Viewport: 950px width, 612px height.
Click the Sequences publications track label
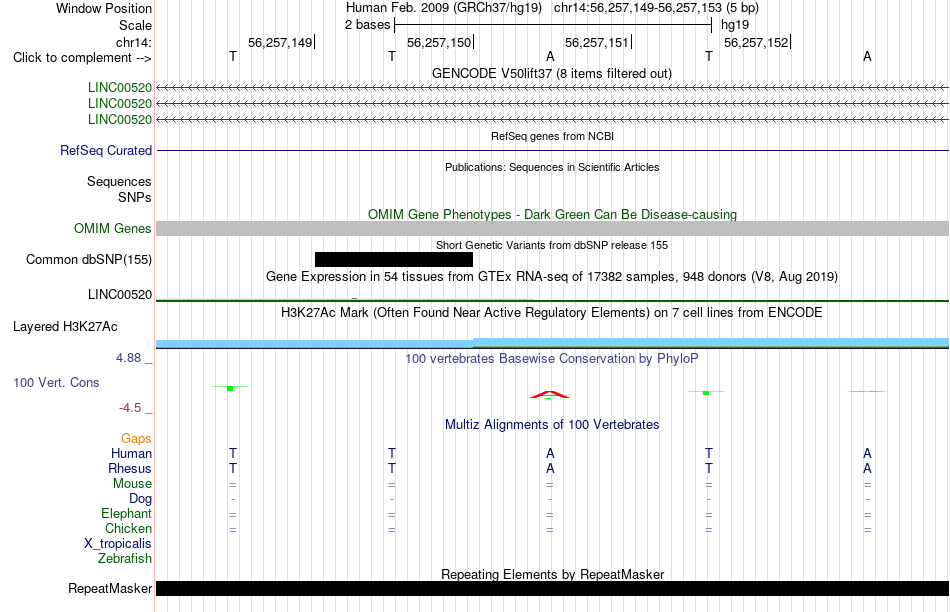pos(119,181)
